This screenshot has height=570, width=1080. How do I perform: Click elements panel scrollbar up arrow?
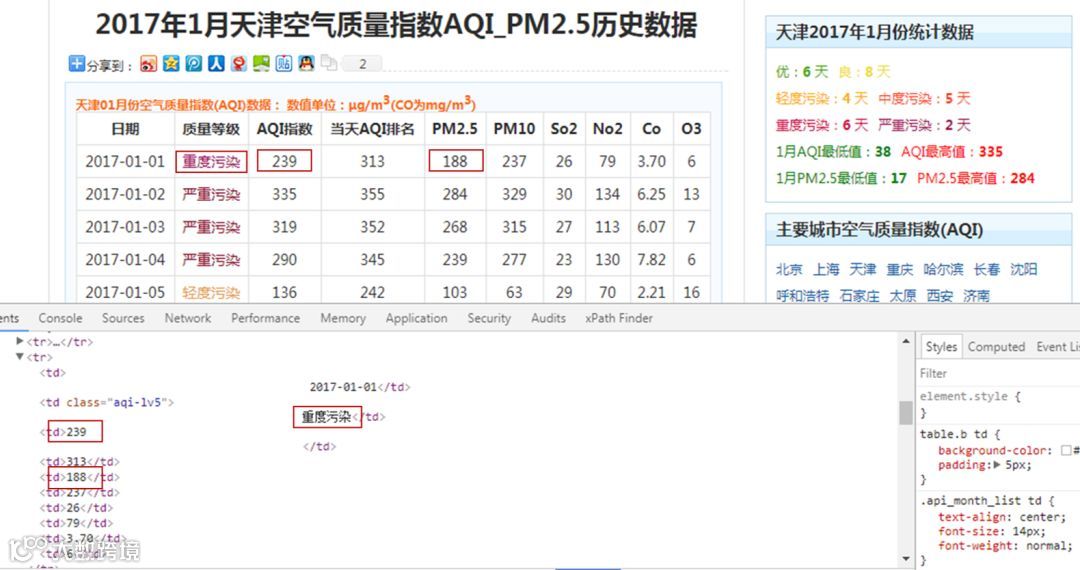point(906,341)
